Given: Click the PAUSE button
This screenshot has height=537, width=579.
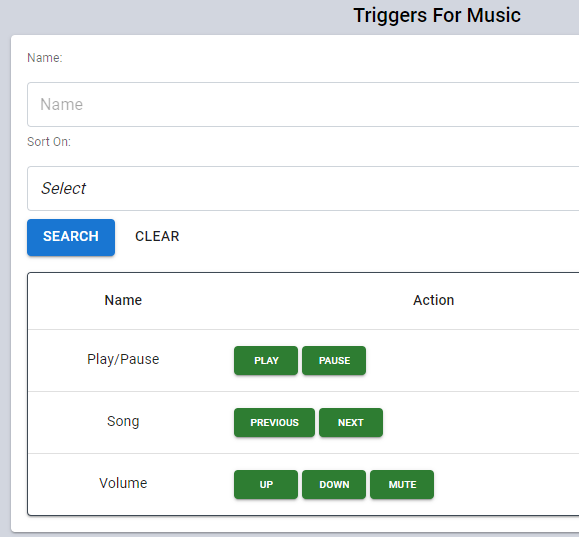Looking at the screenshot, I should pyautogui.click(x=334, y=360).
